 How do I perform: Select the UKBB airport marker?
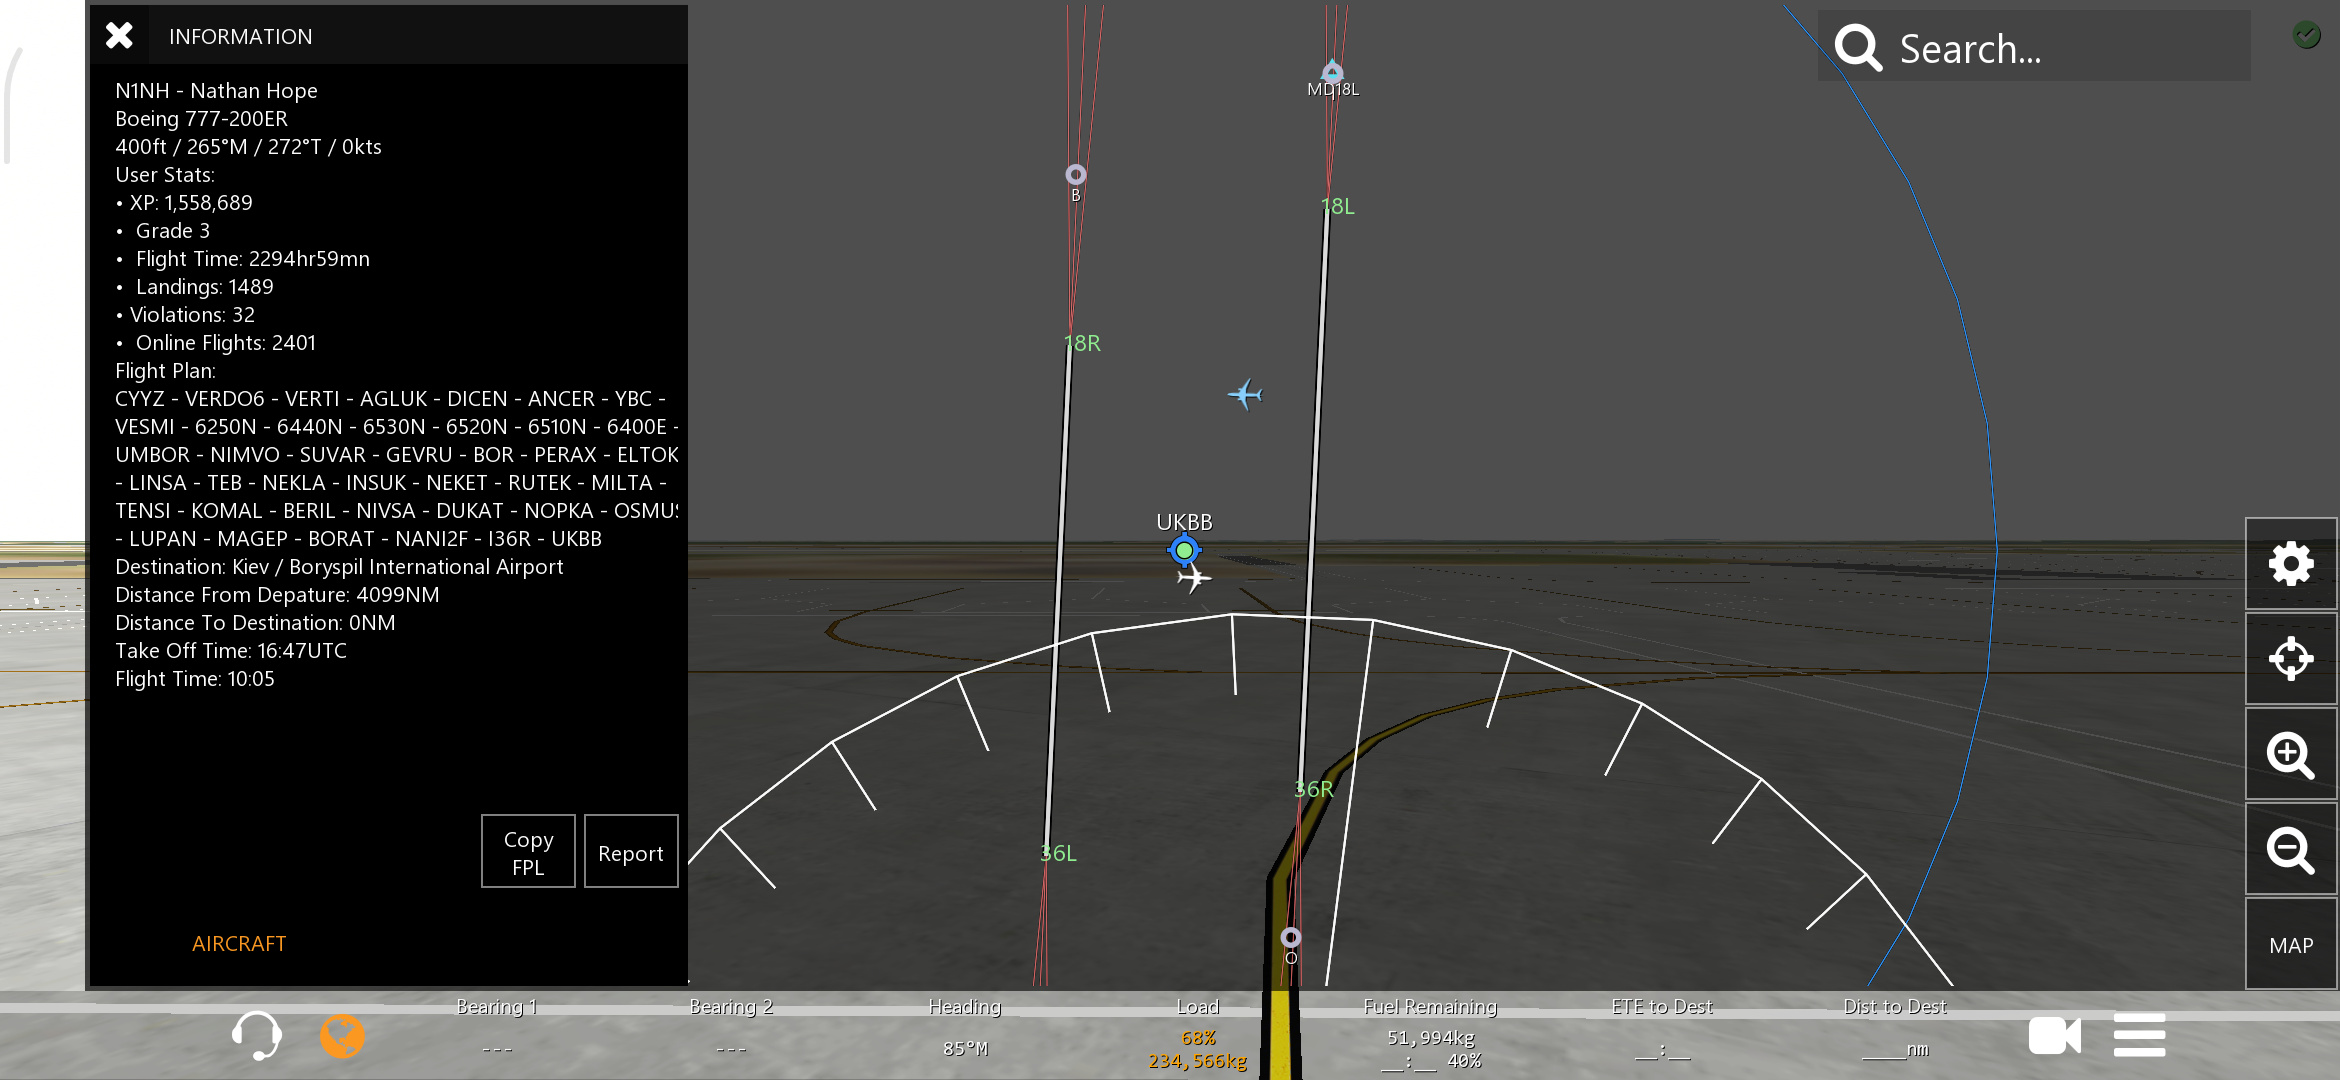click(x=1184, y=550)
